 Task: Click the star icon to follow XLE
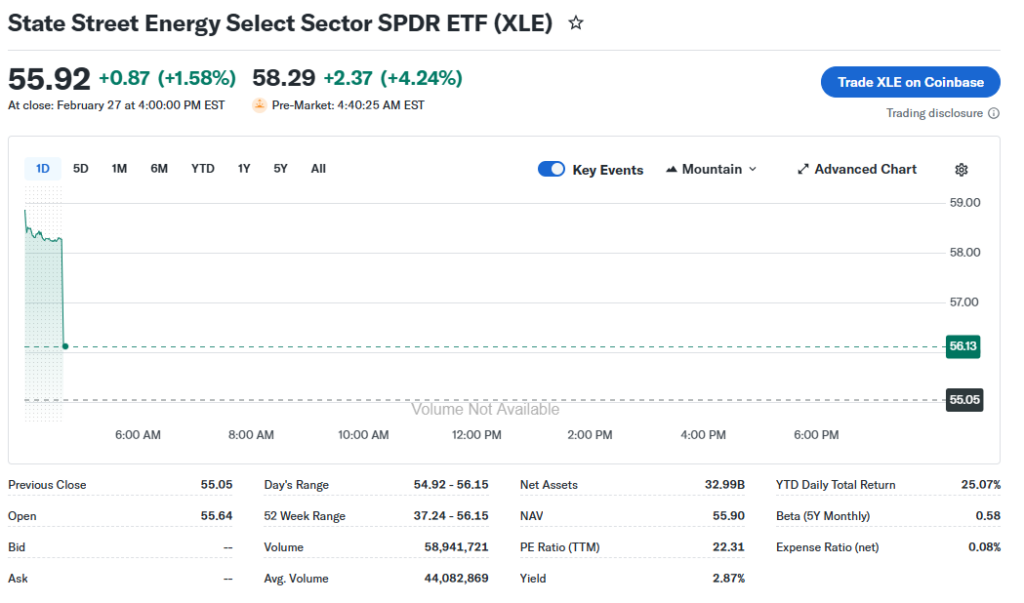click(x=576, y=23)
